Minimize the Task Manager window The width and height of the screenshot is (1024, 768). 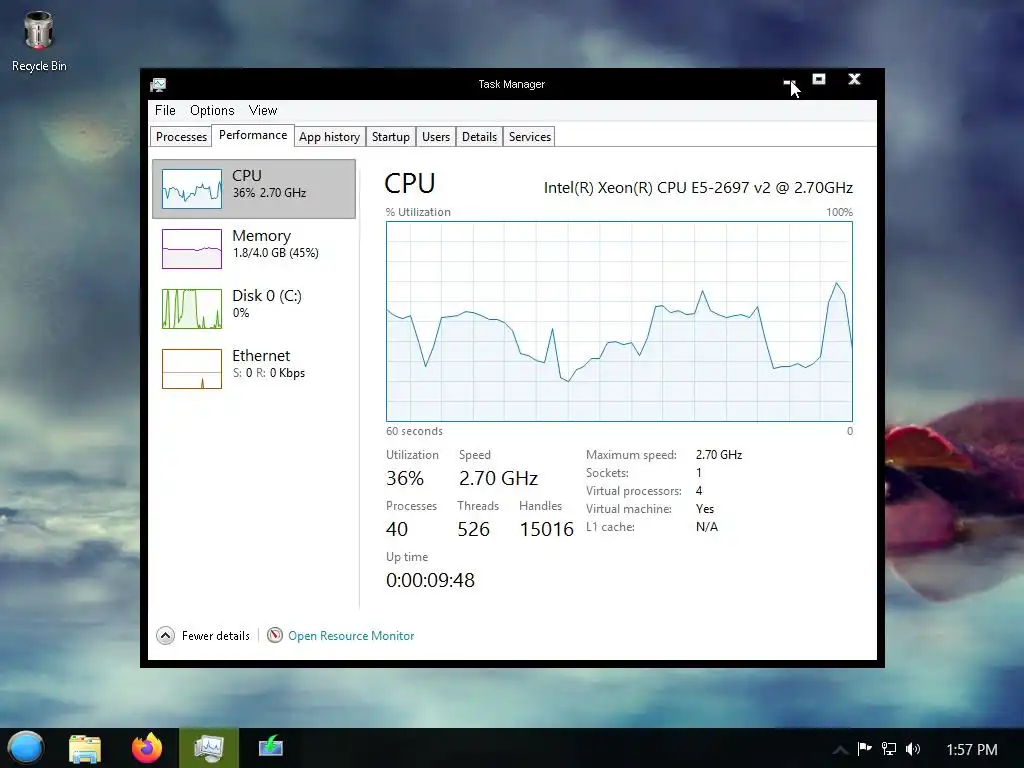(789, 83)
